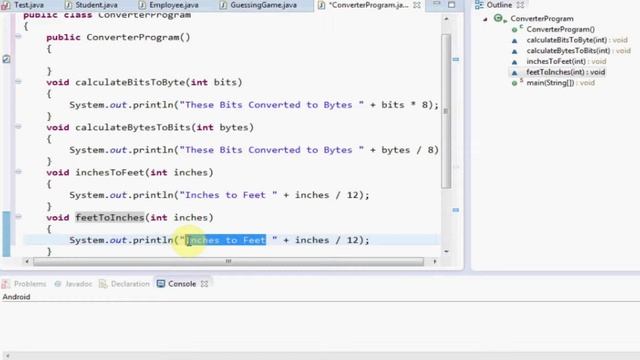Select ConverterProgram() constructor in Outline
Viewport: 640px width, 360px height.
point(560,29)
